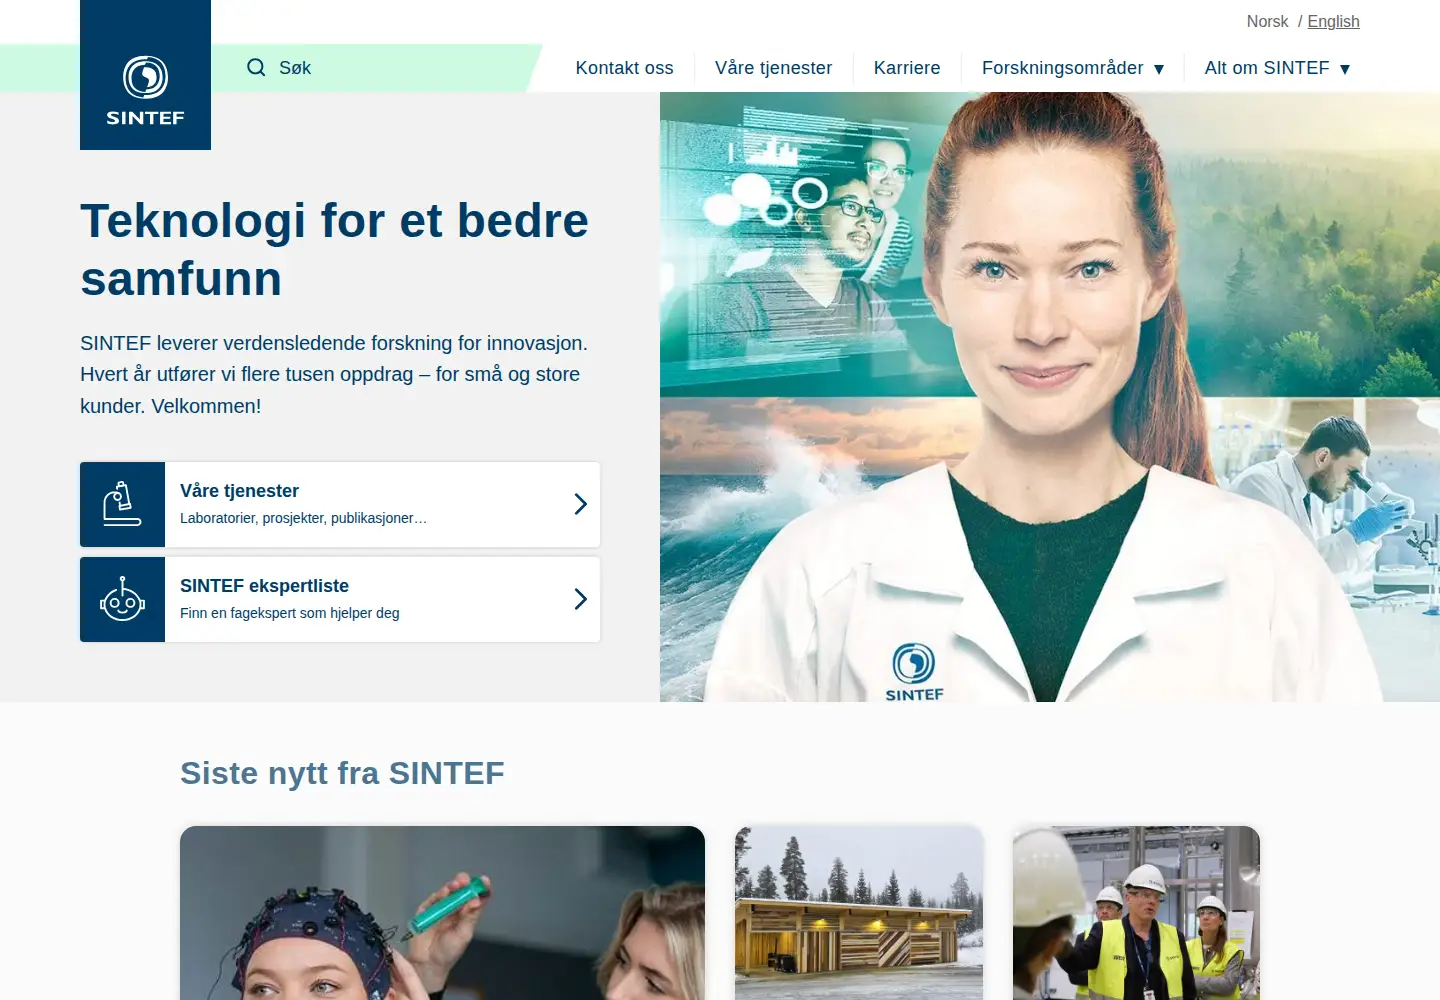Open the news thumbnail of wooden building in snow
The image size is (1440, 1000).
coord(859,913)
